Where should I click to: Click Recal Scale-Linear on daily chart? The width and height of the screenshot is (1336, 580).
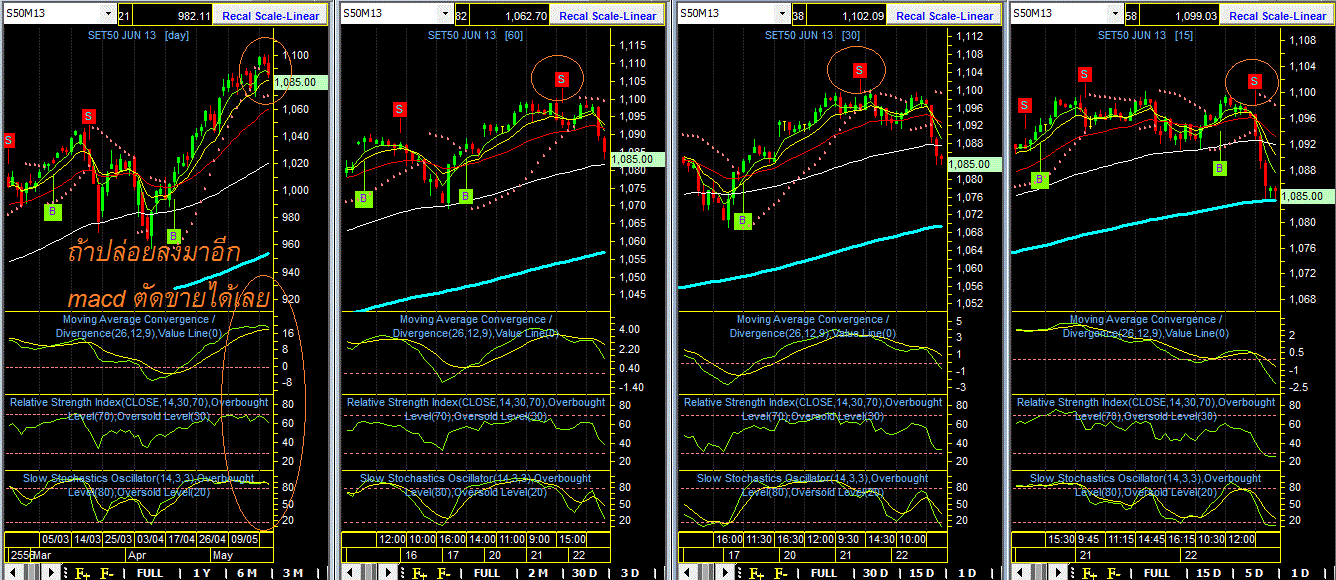point(270,16)
